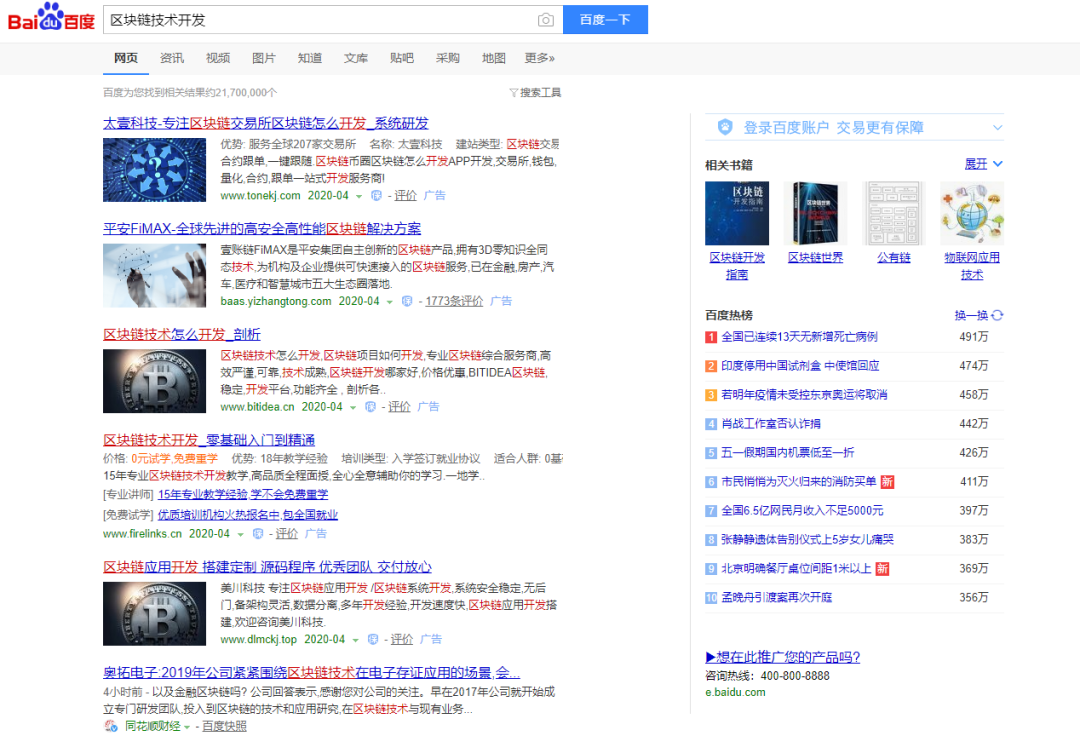This screenshot has width=1080, height=736.
Task: Click the 百度一下 search button
Action: (605, 20)
